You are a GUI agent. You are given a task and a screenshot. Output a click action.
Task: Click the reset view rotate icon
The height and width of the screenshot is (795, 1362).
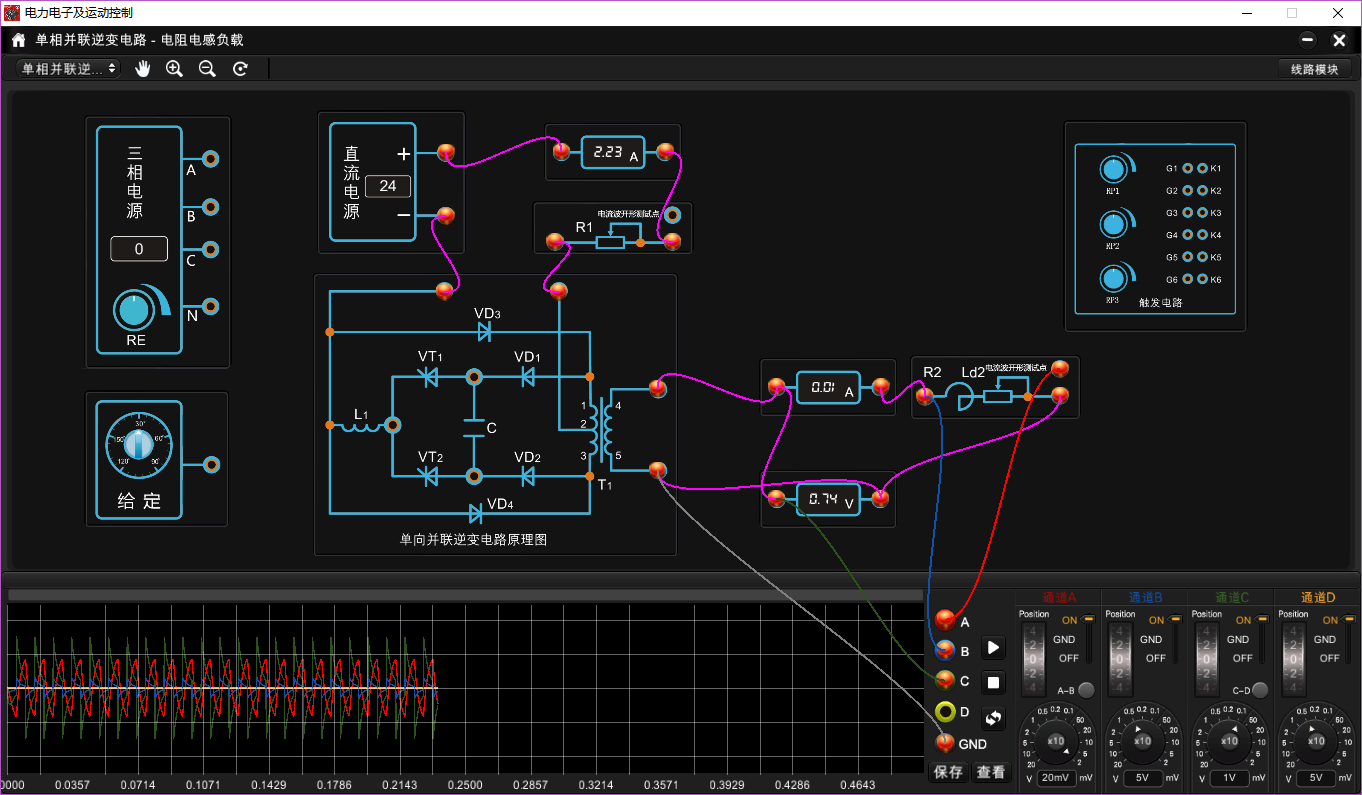coord(240,69)
